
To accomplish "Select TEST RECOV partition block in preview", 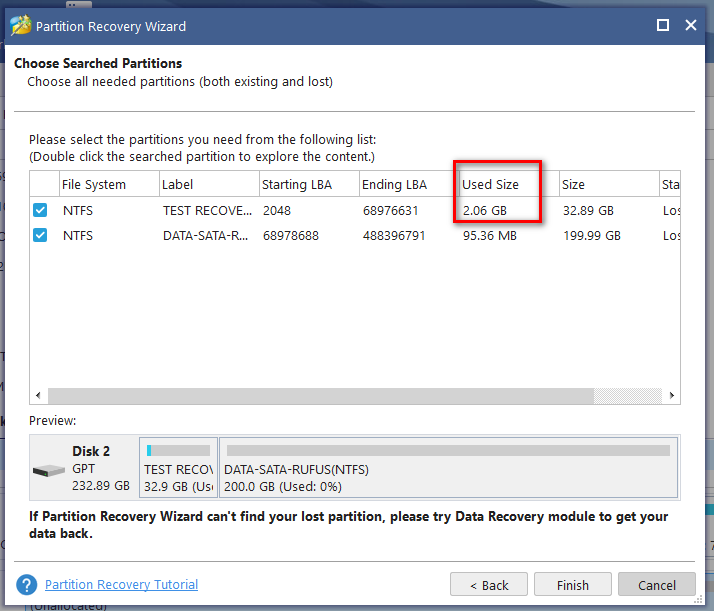I will point(178,468).
